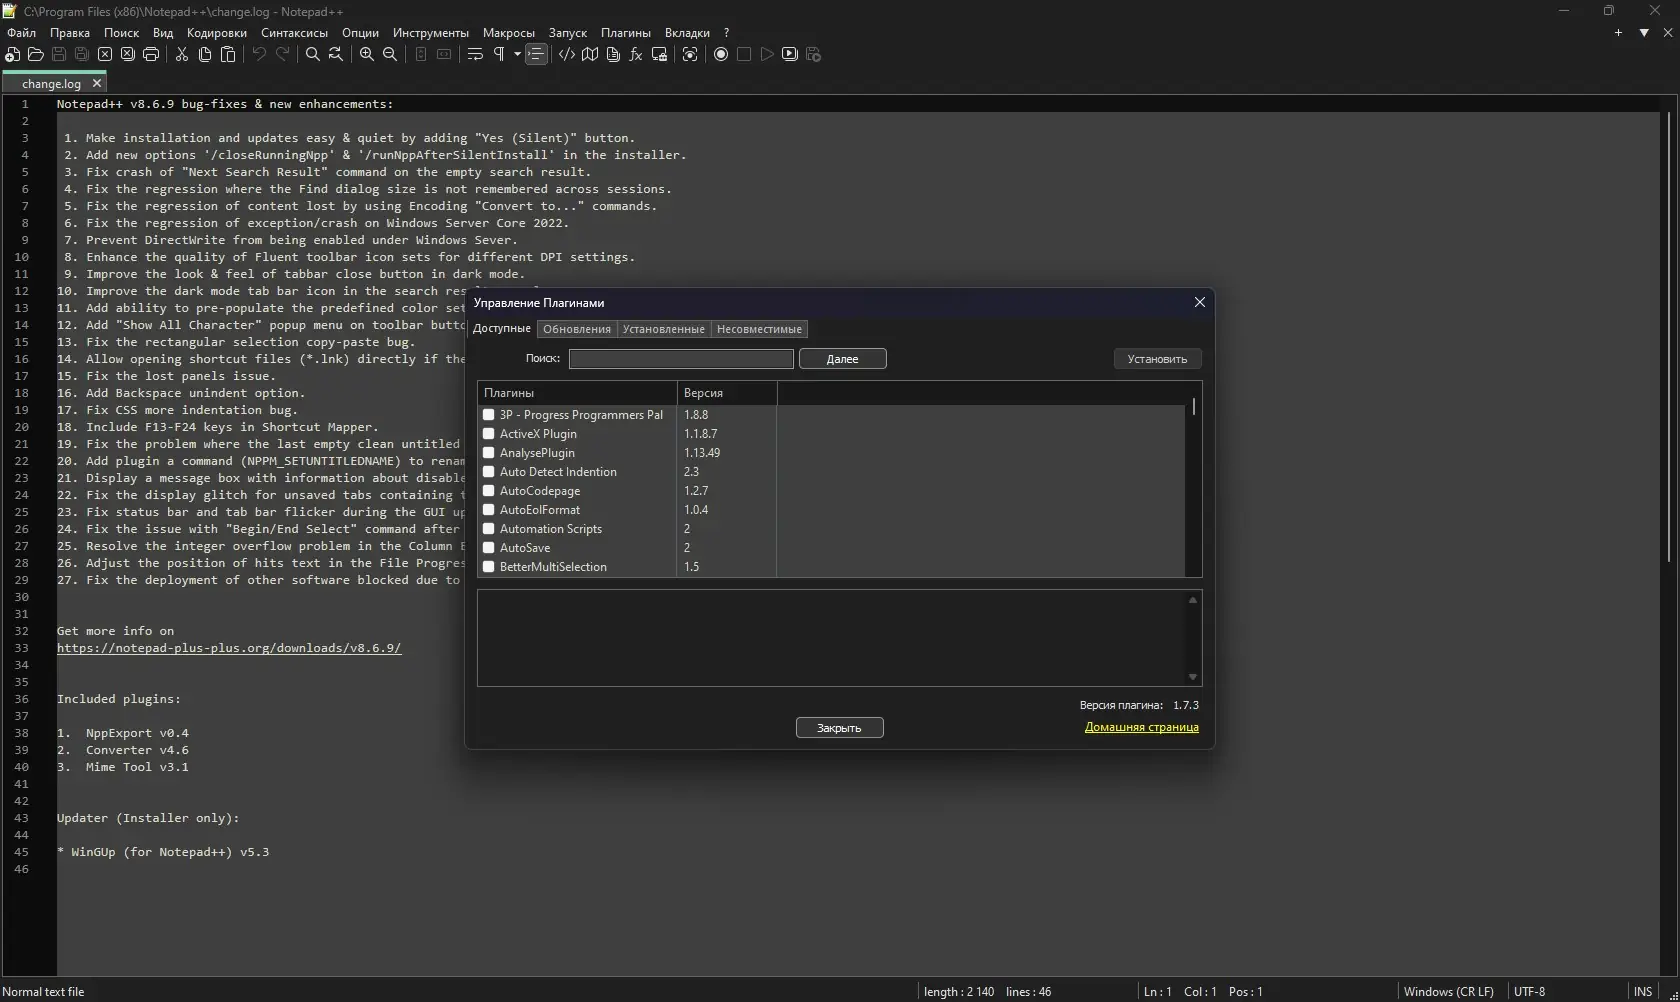This screenshot has height=1002, width=1680.
Task: Click the Далее search button
Action: [x=843, y=359]
